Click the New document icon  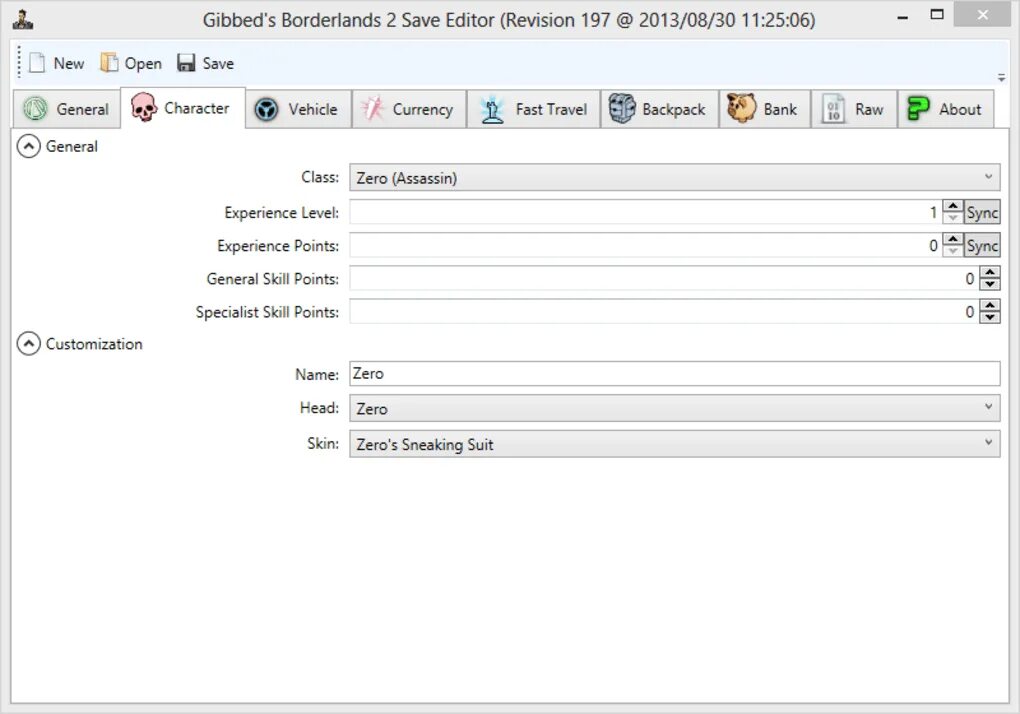point(37,63)
